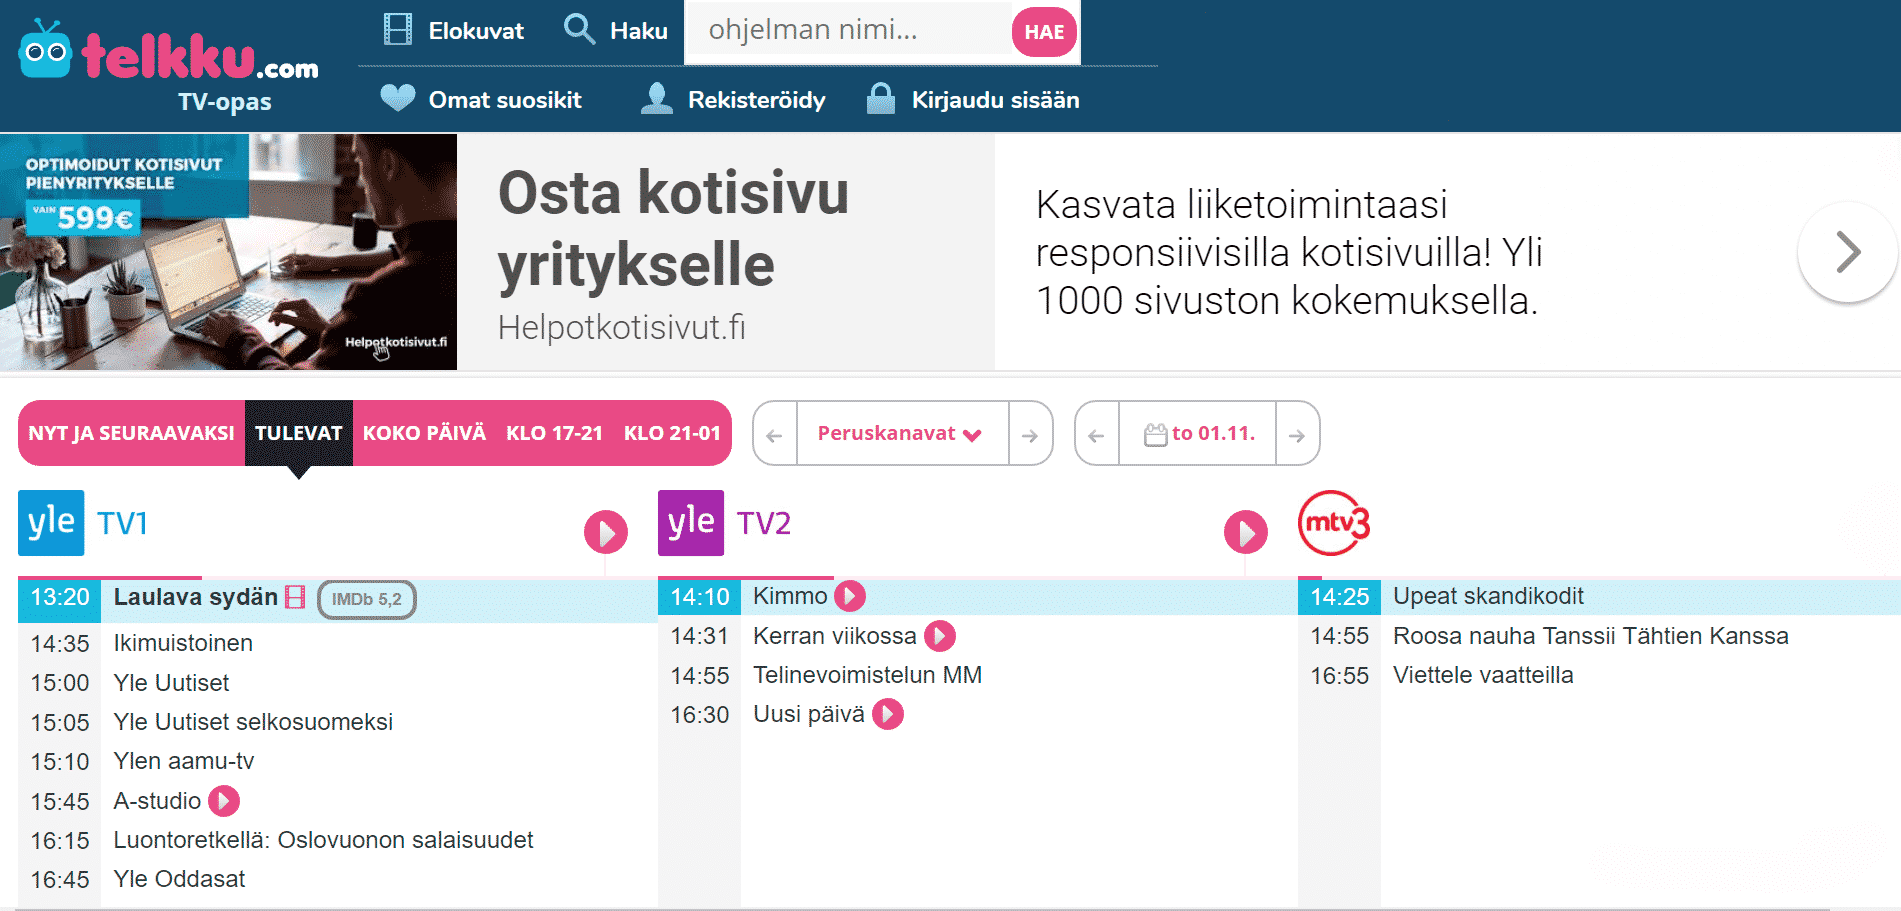Expand the Peruskanavat channel dropdown
Image resolution: width=1901 pixels, height=911 pixels.
(x=902, y=434)
